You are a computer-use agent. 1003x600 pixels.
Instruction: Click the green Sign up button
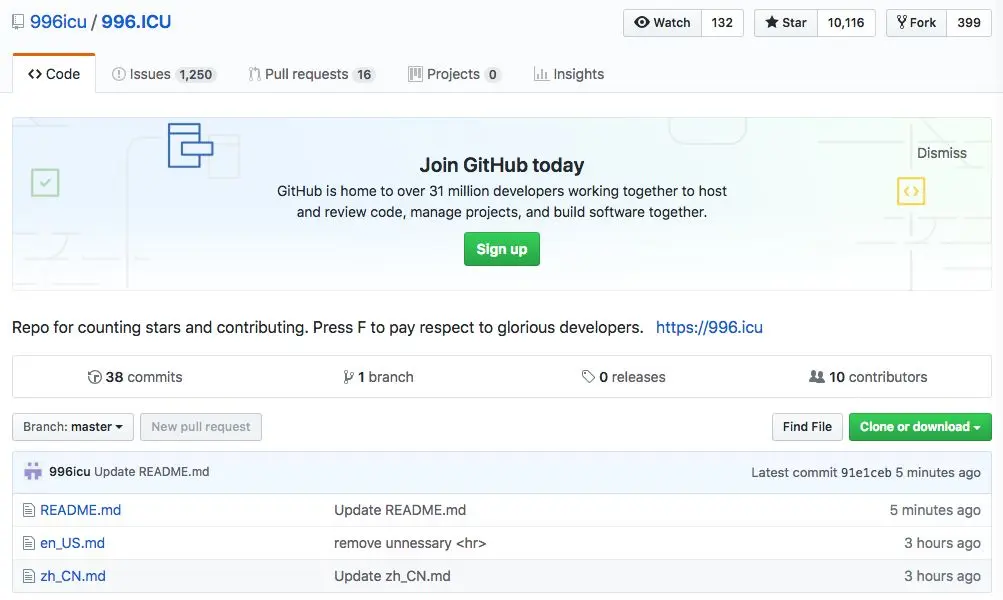click(502, 249)
